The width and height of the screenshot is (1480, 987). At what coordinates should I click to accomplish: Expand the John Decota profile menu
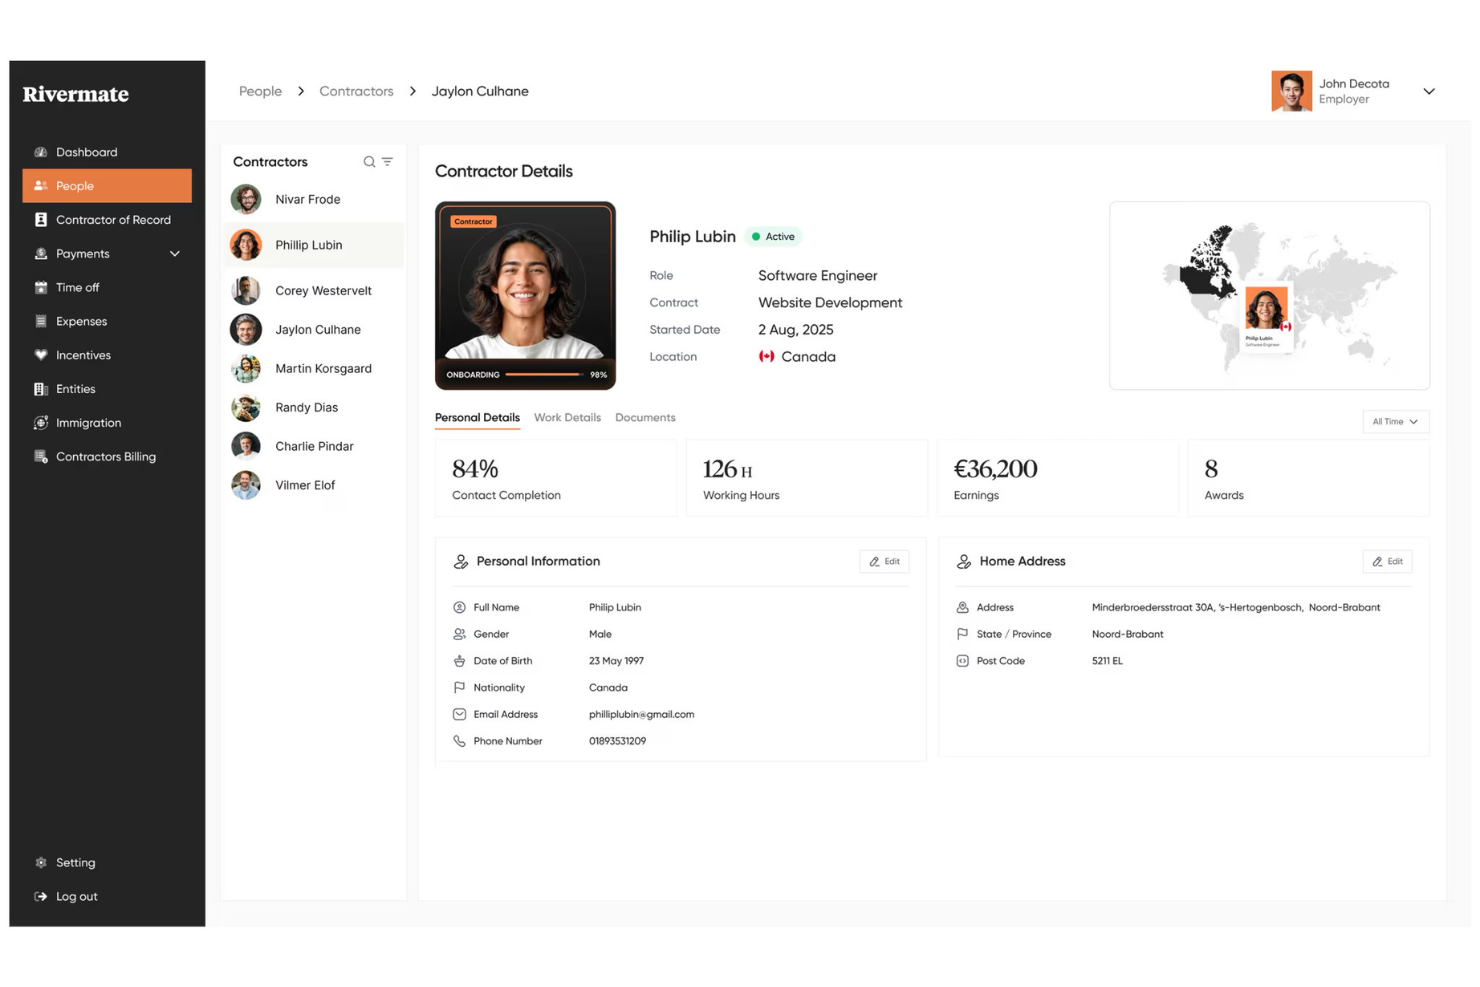point(1429,91)
